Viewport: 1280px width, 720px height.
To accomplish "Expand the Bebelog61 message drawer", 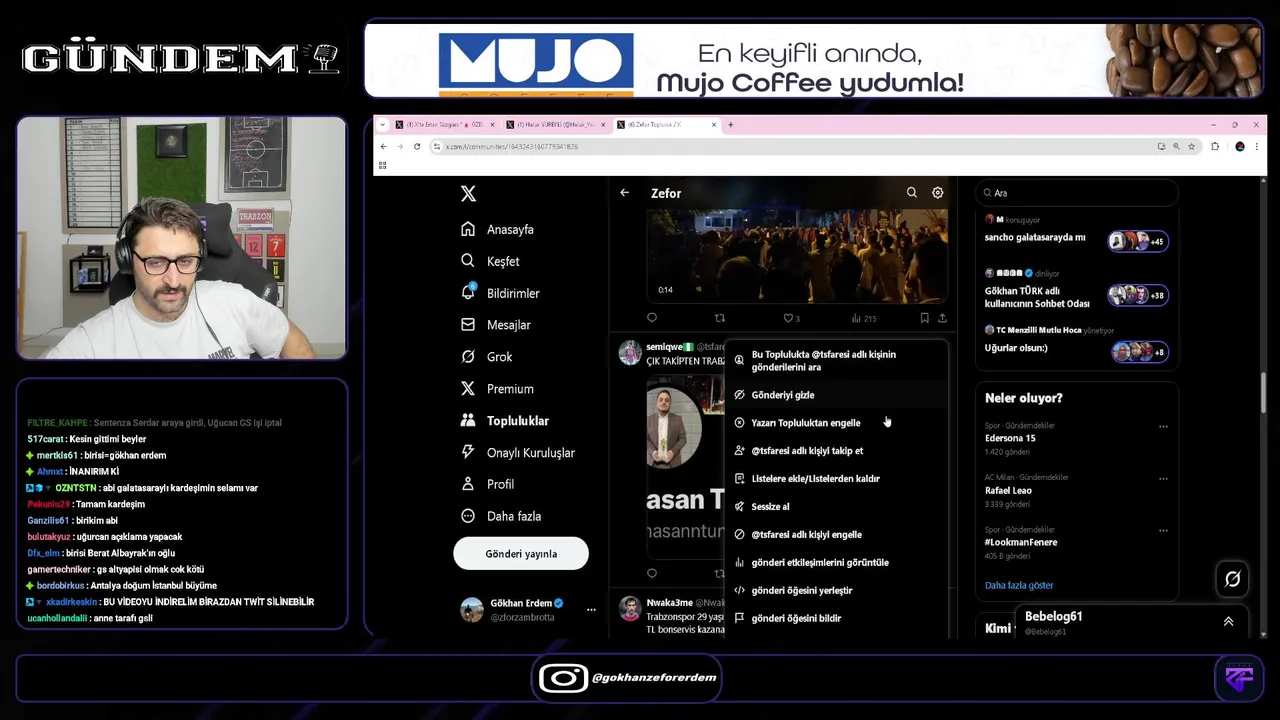I will (1228, 621).
